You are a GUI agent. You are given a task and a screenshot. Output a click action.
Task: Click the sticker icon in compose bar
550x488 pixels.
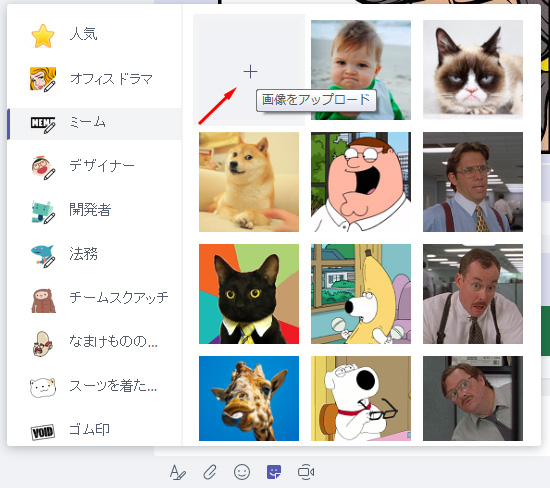(x=274, y=472)
